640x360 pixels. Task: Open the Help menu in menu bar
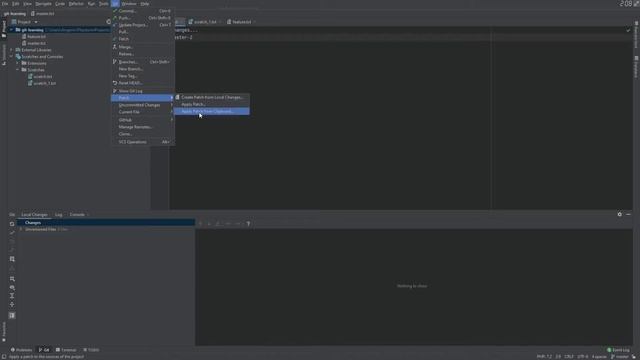[145, 4]
